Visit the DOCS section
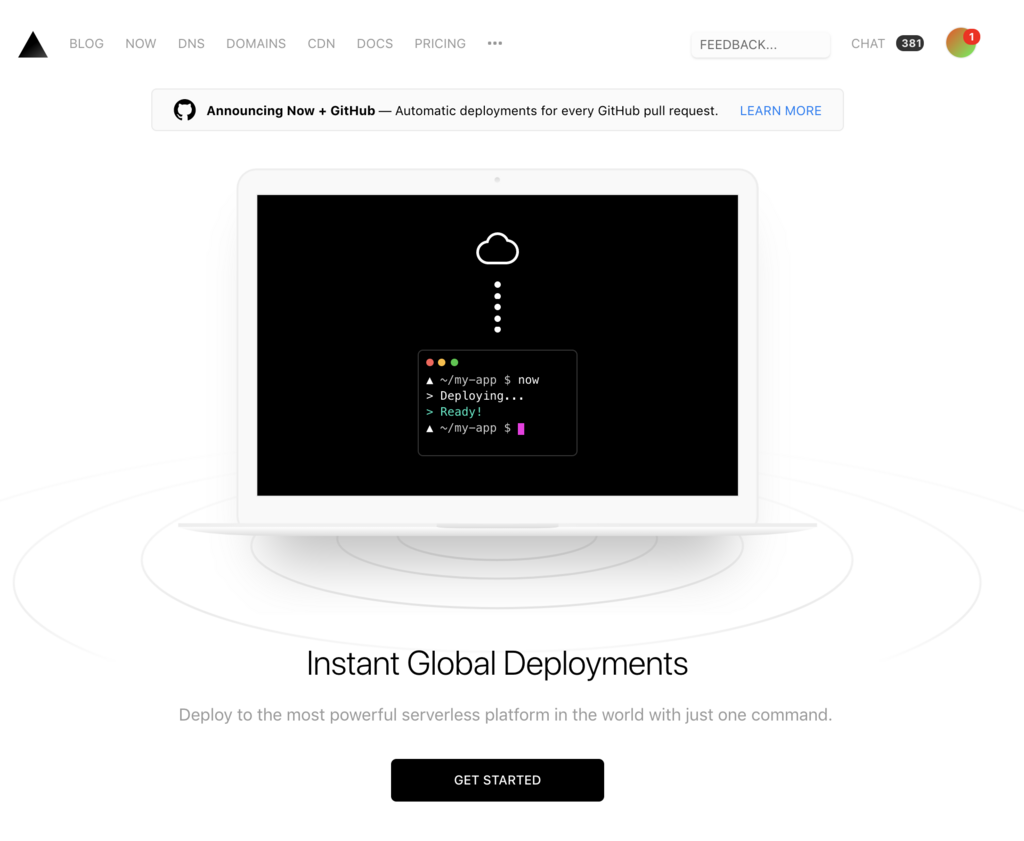1024x841 pixels. pyautogui.click(x=375, y=44)
